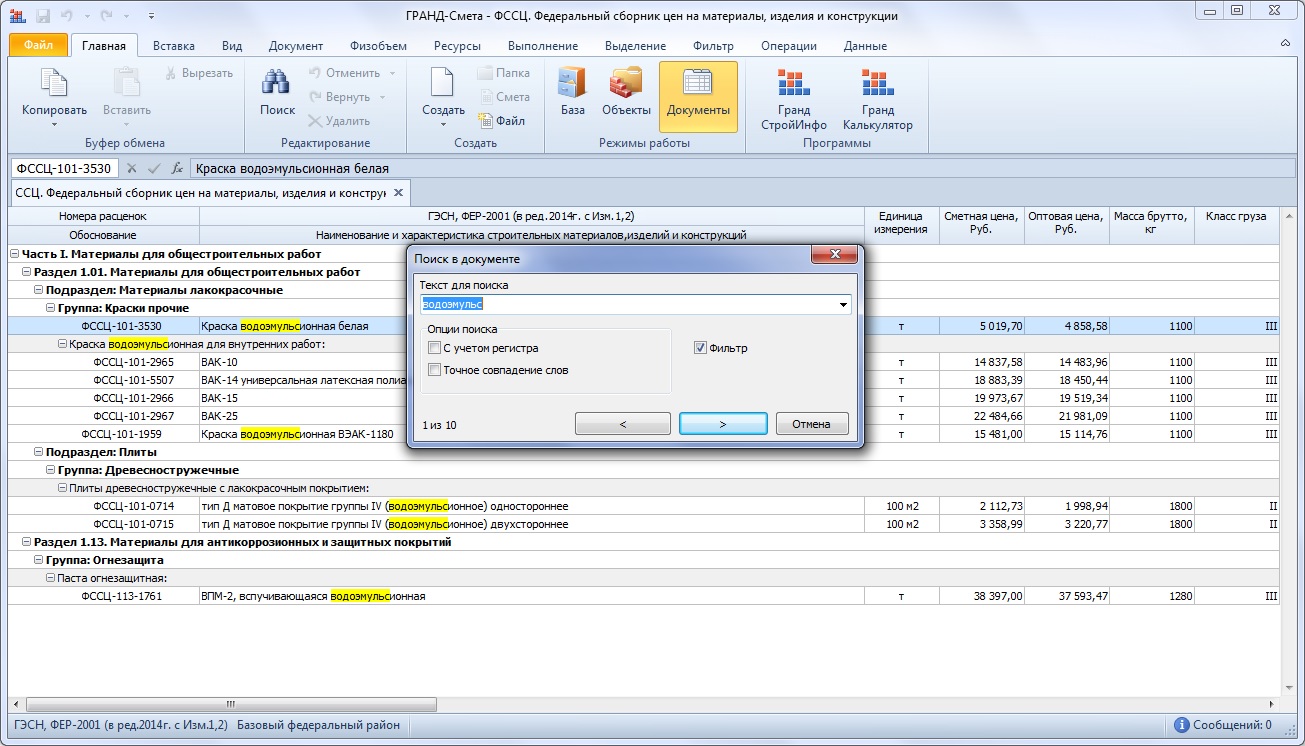
Task: Uncheck the Фильтр checkbox
Action: [701, 348]
